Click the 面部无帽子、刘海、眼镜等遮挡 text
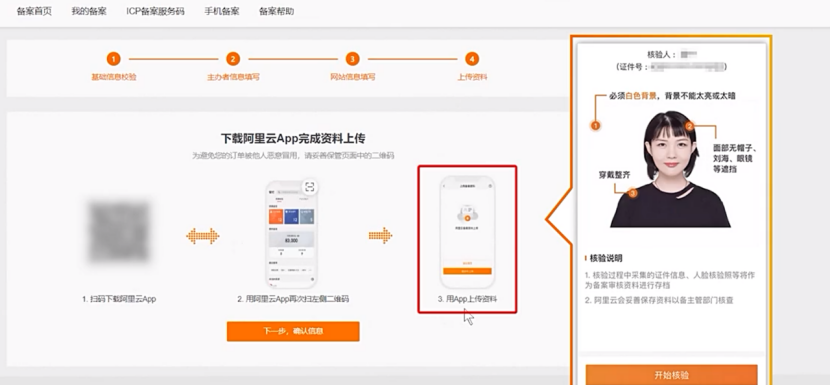Screen dimensions: 830x385 (x=735, y=159)
